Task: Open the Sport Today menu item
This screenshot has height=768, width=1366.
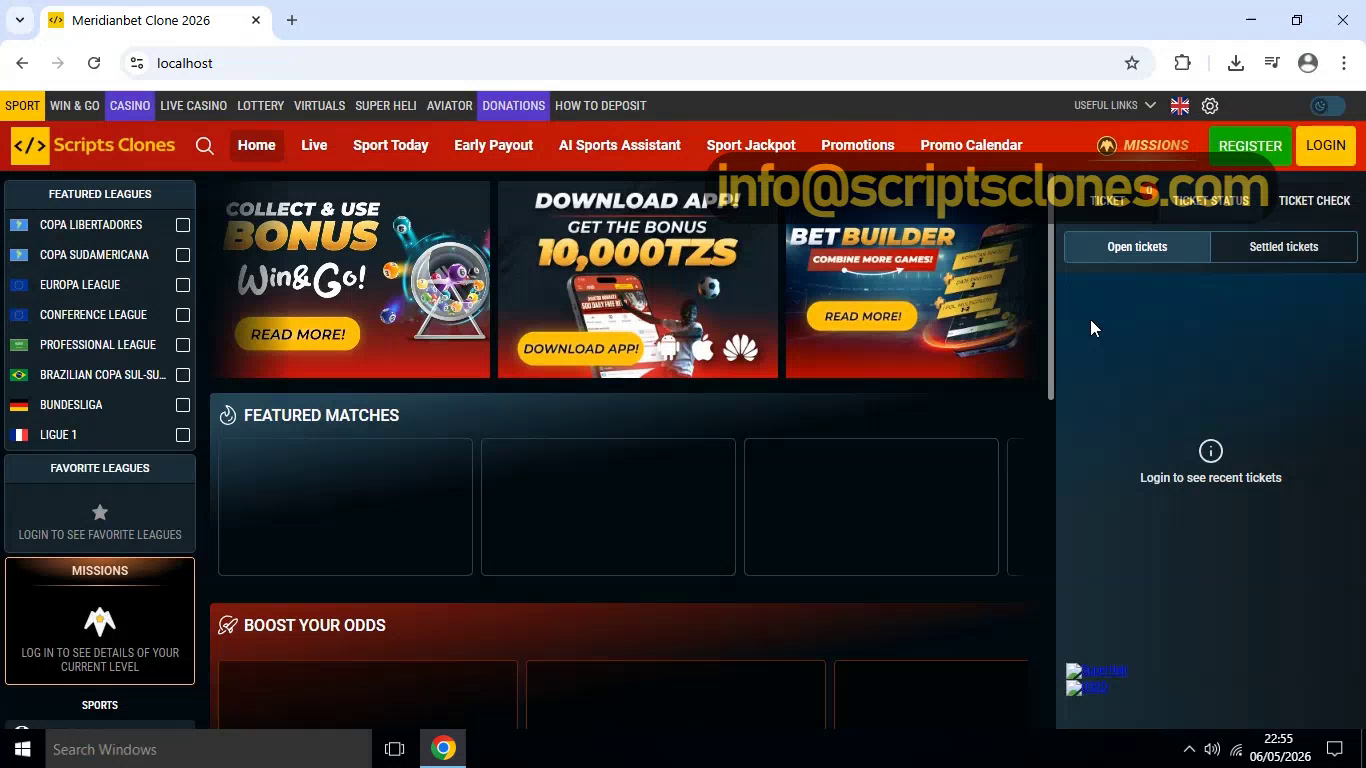Action: 391,145
